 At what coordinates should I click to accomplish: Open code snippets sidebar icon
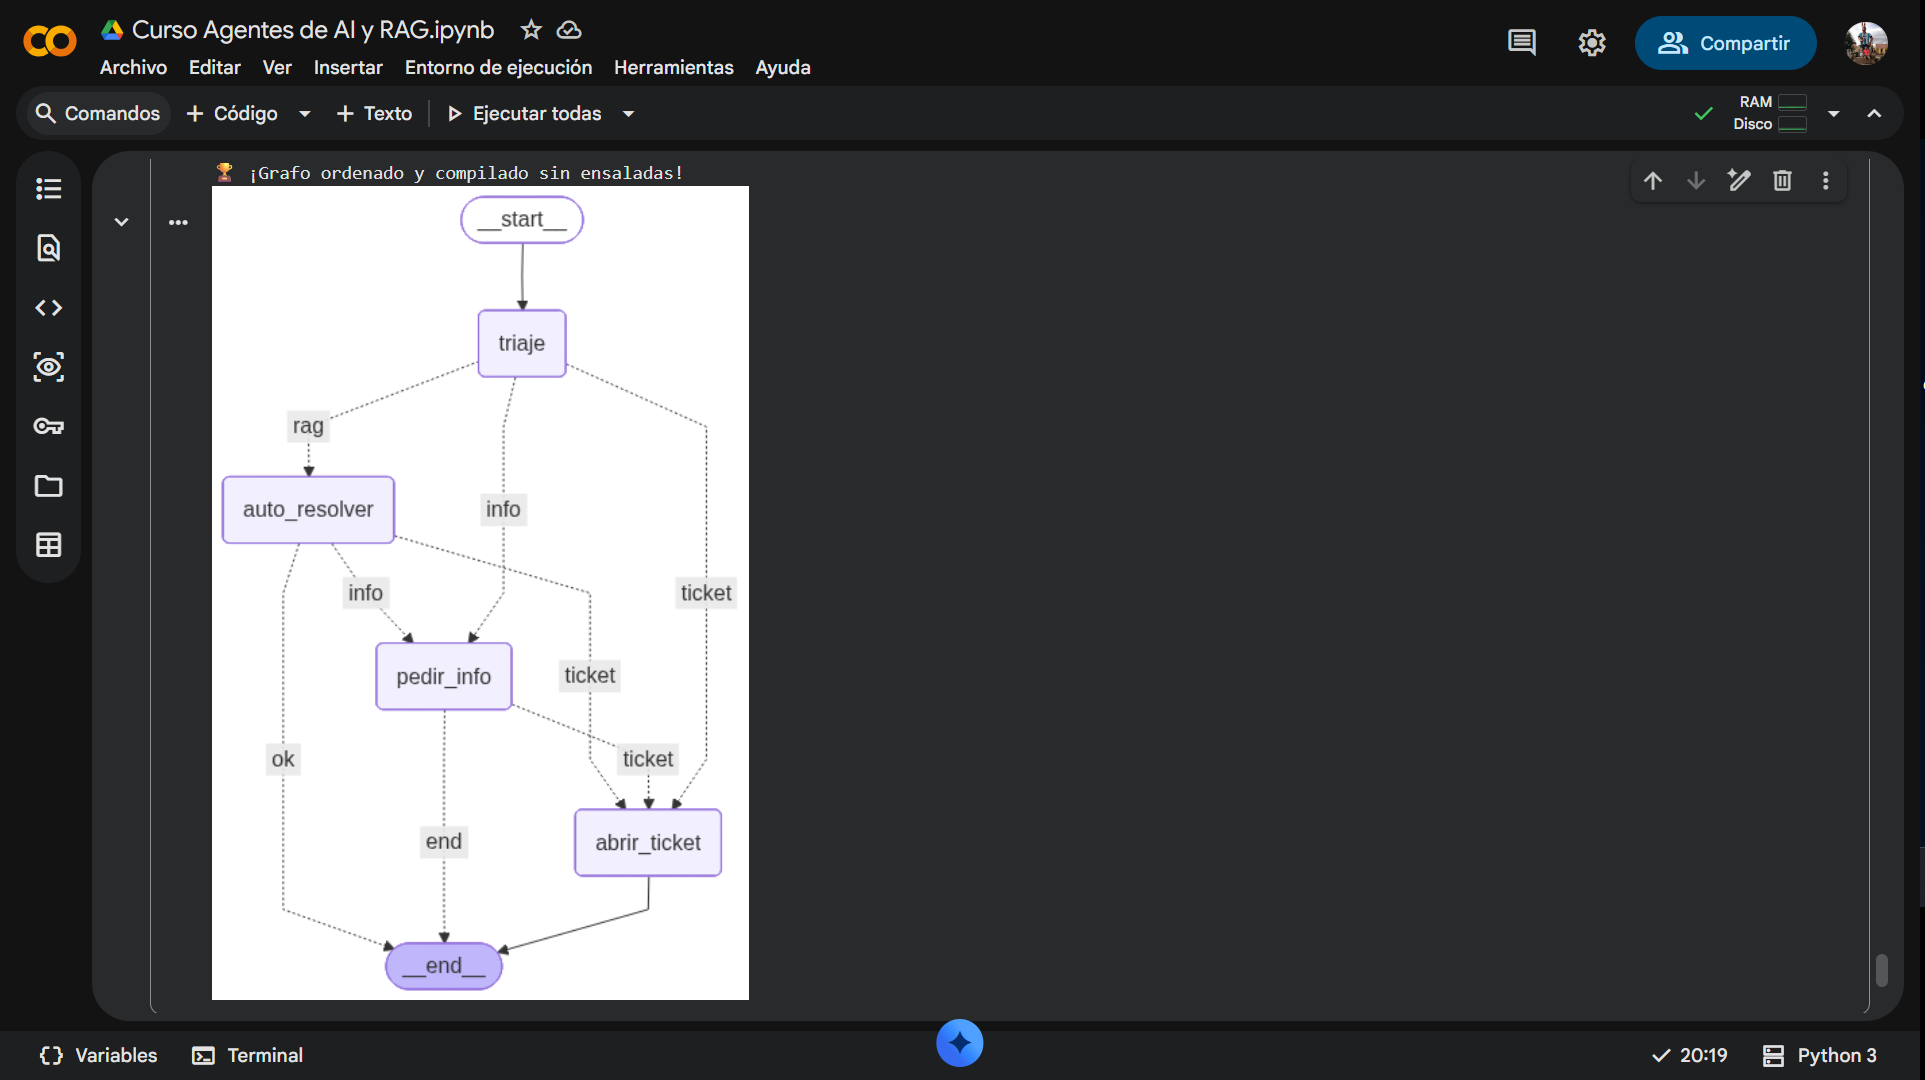pos(48,308)
